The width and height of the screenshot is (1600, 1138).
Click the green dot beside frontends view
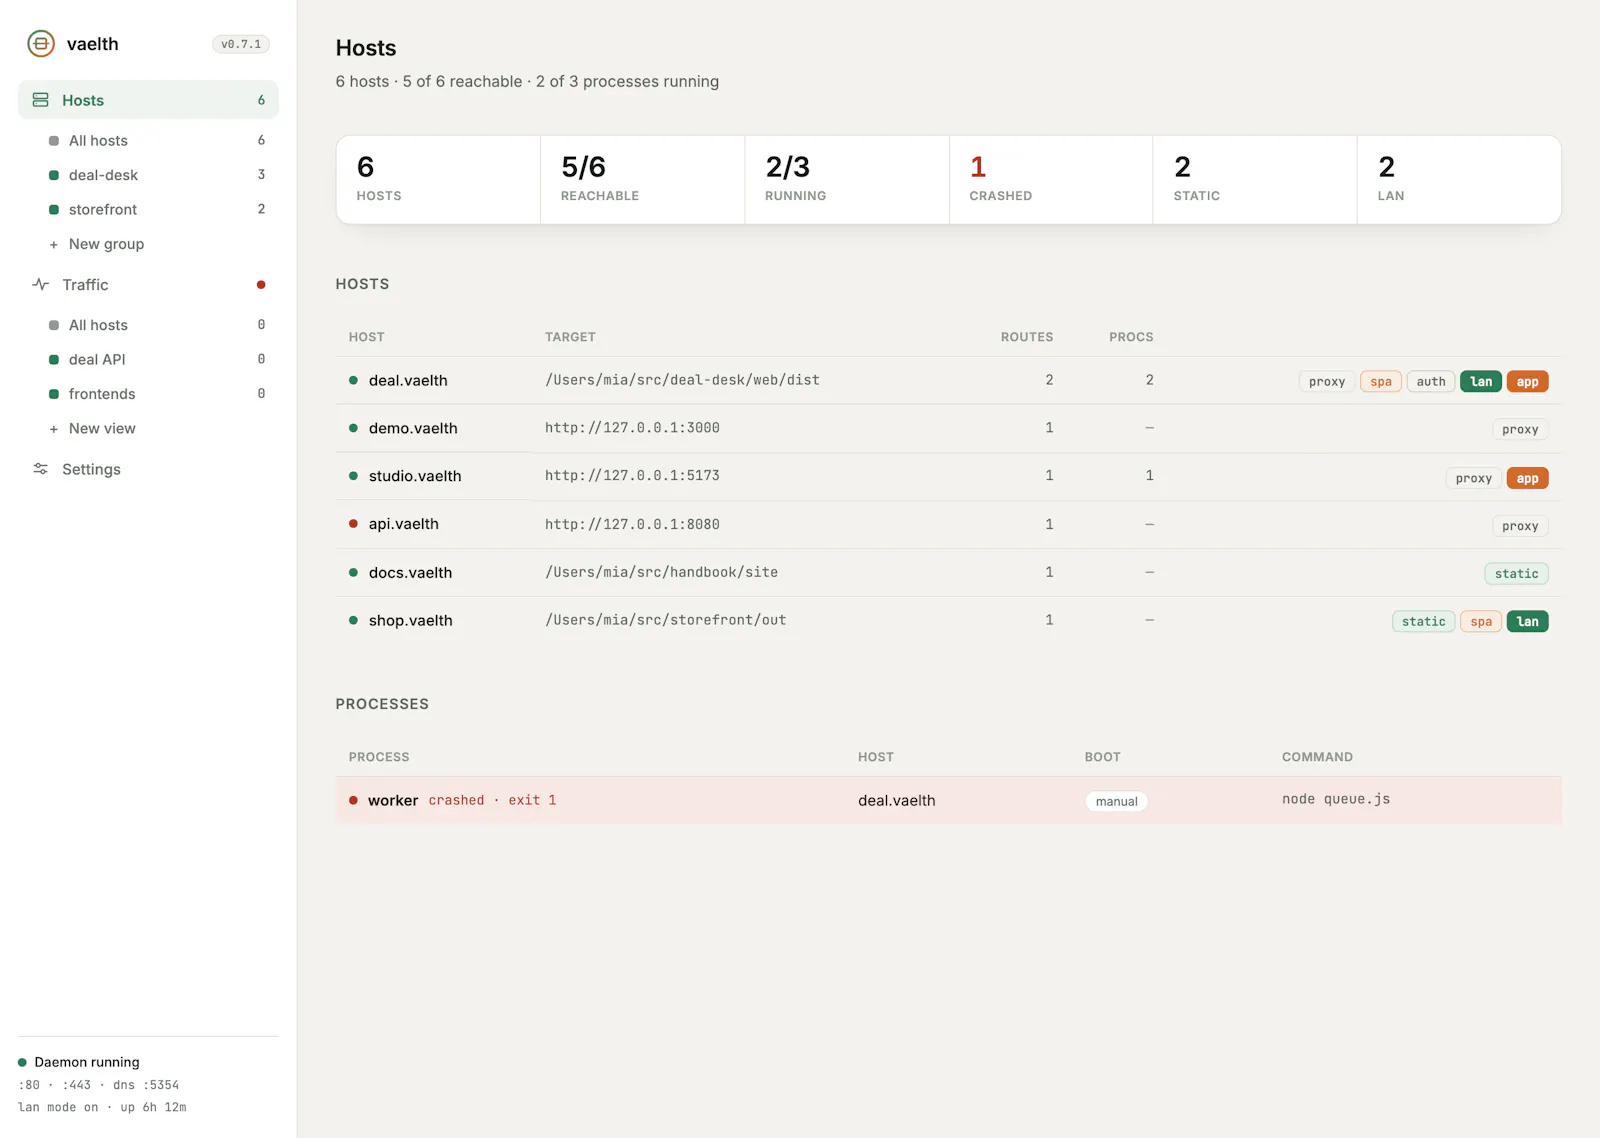[54, 394]
